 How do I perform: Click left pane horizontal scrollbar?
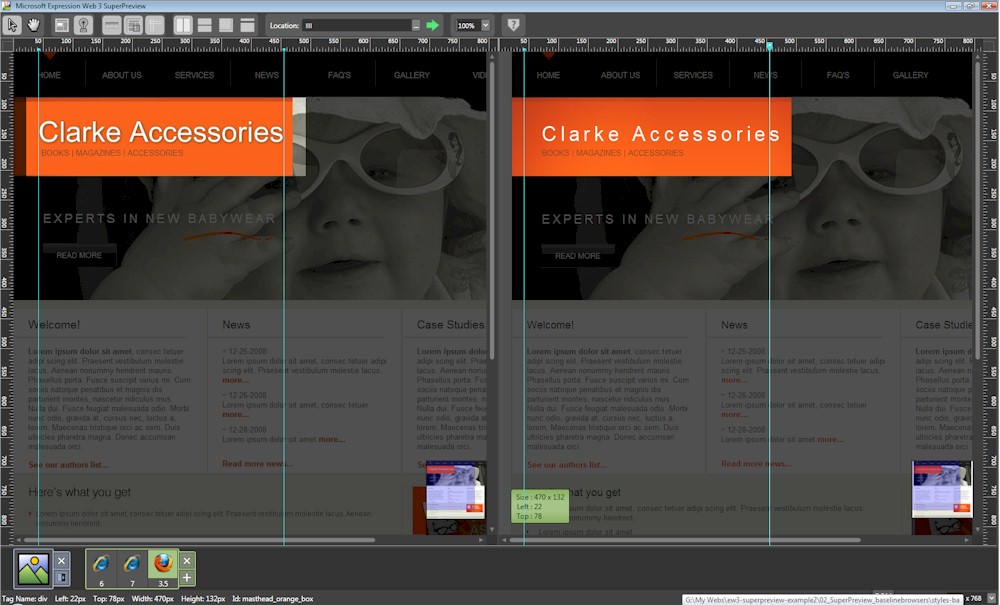[x=200, y=540]
